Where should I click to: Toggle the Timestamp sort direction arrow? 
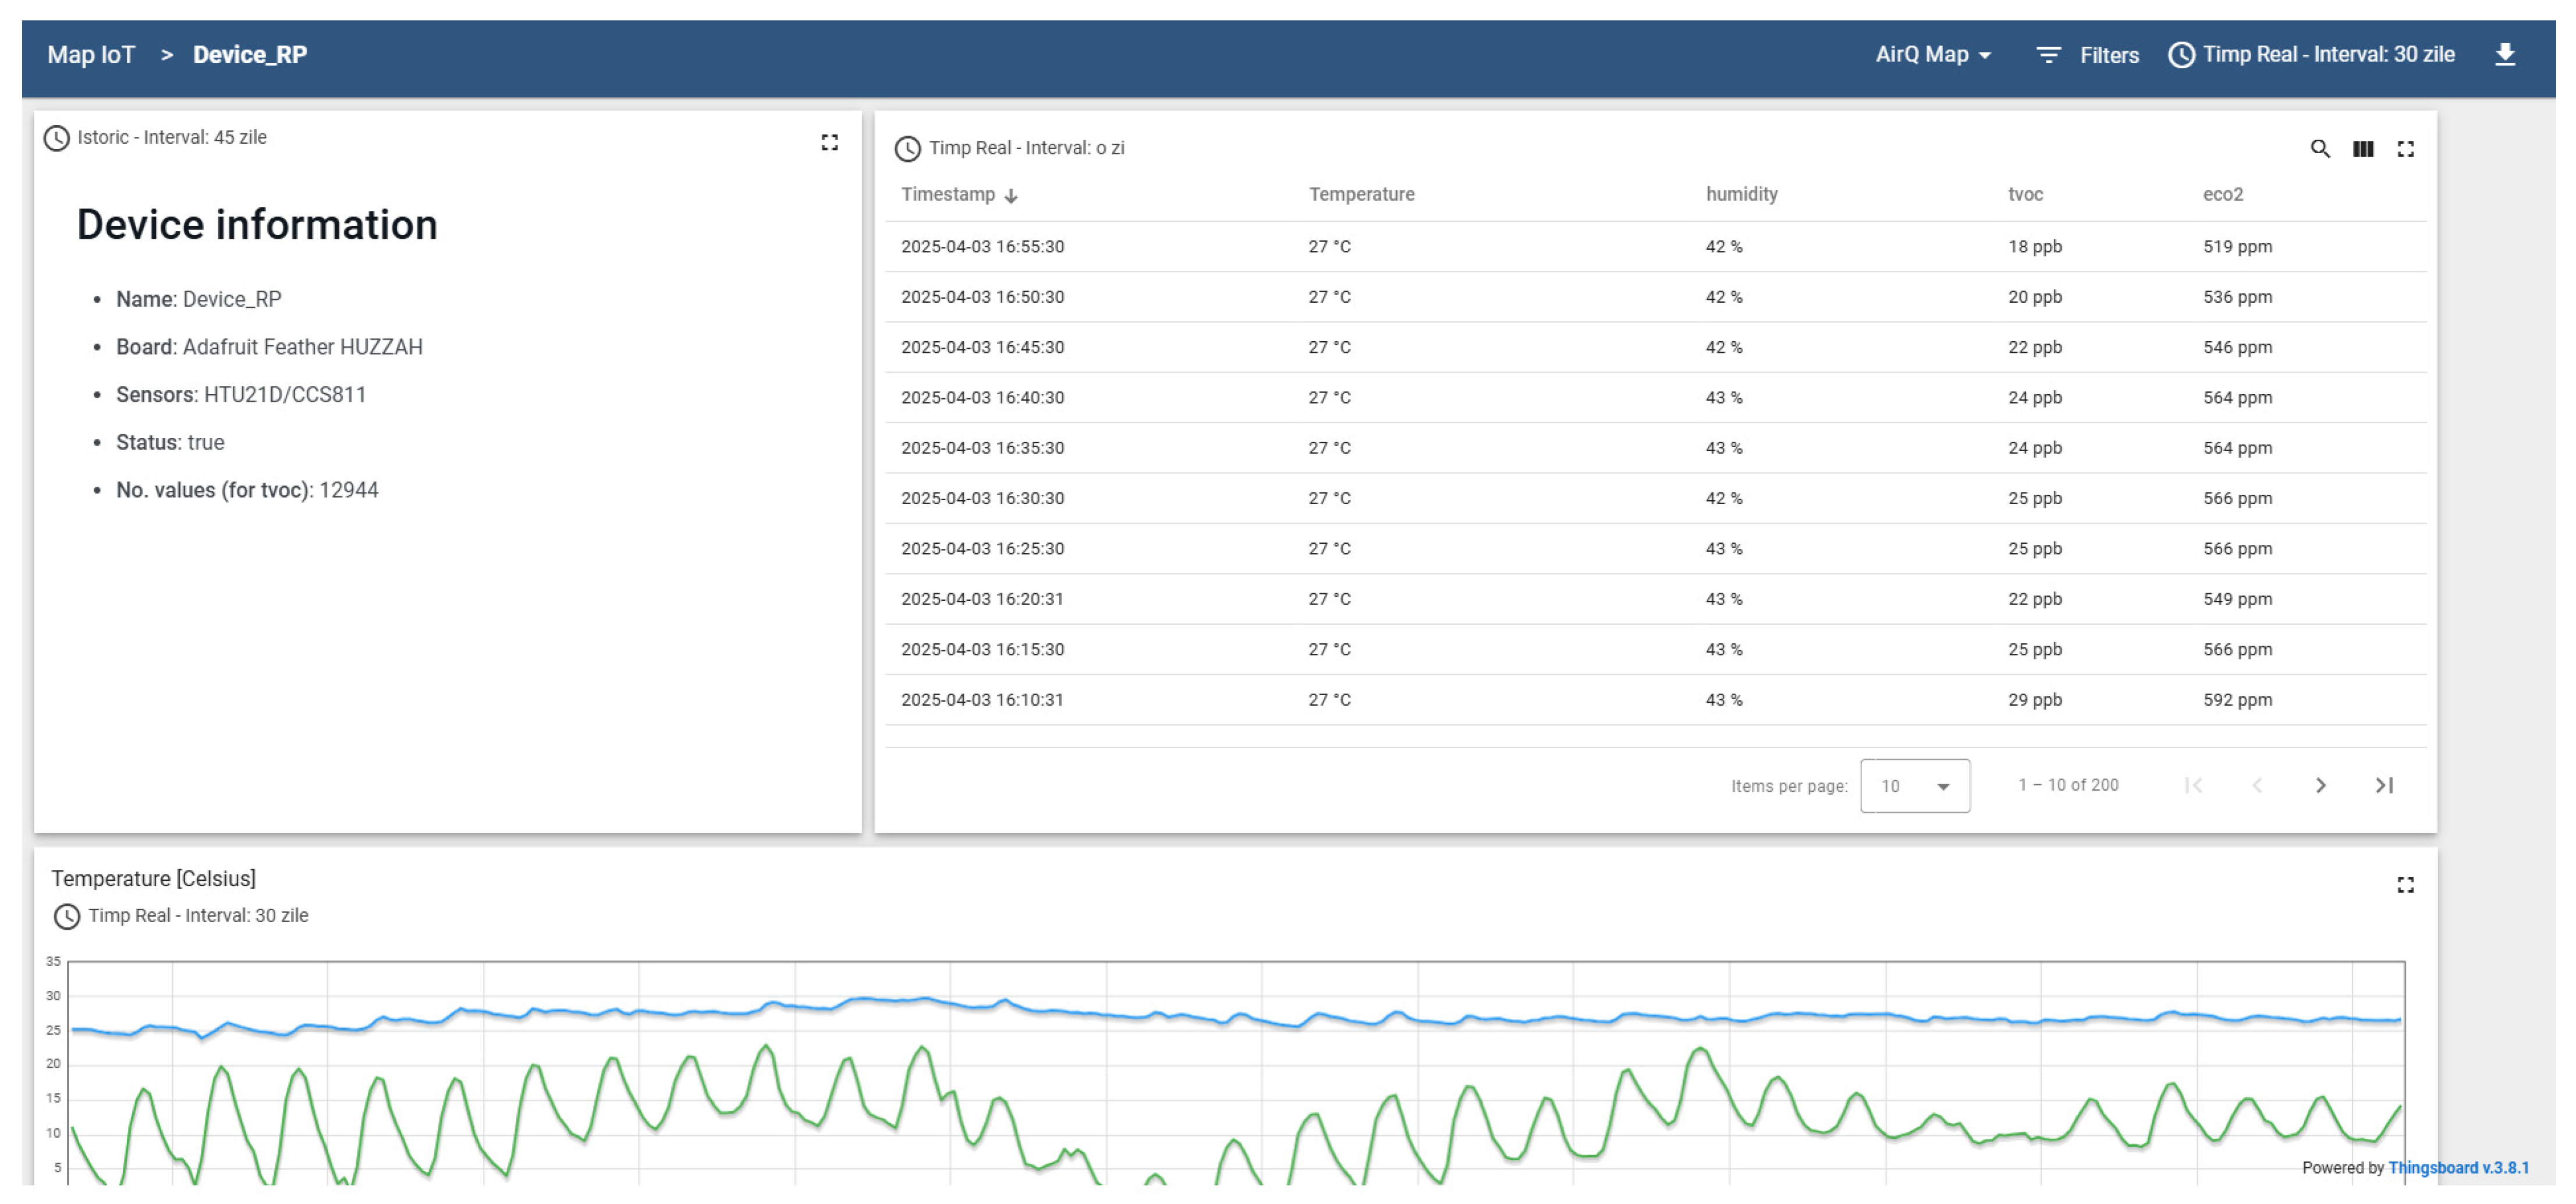[1011, 196]
